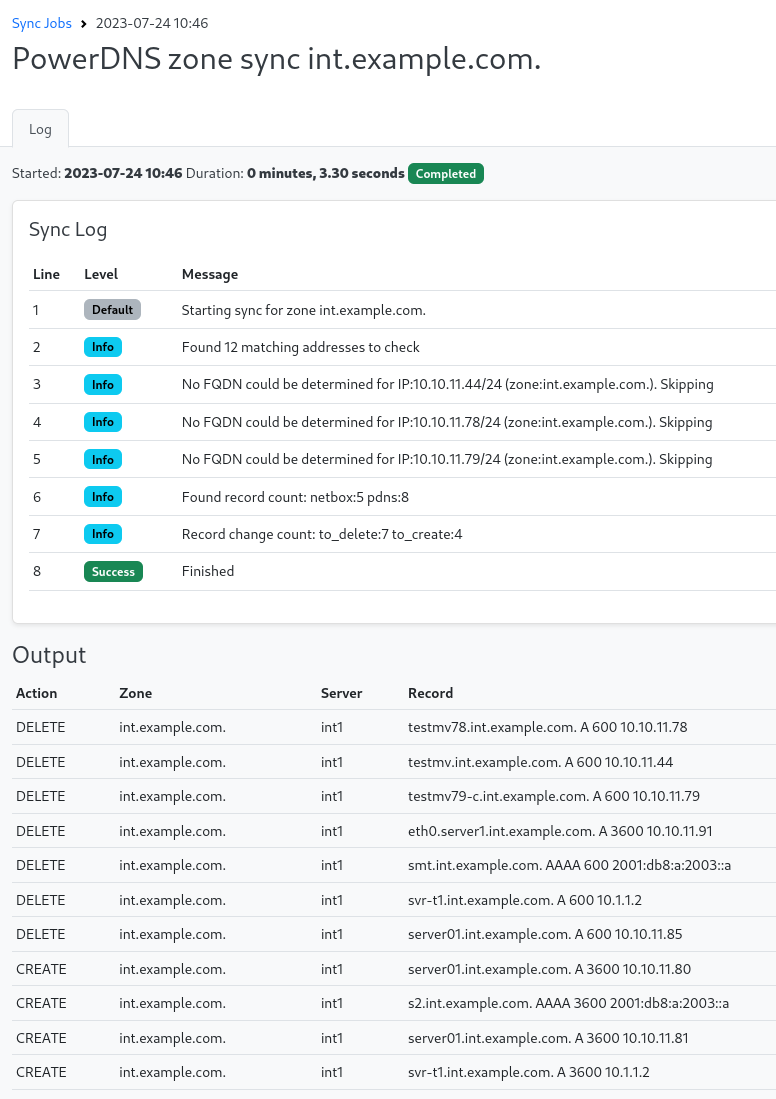Select the server01 A 3600 10.10.11.80 record
This screenshot has width=776, height=1099.
(x=550, y=969)
